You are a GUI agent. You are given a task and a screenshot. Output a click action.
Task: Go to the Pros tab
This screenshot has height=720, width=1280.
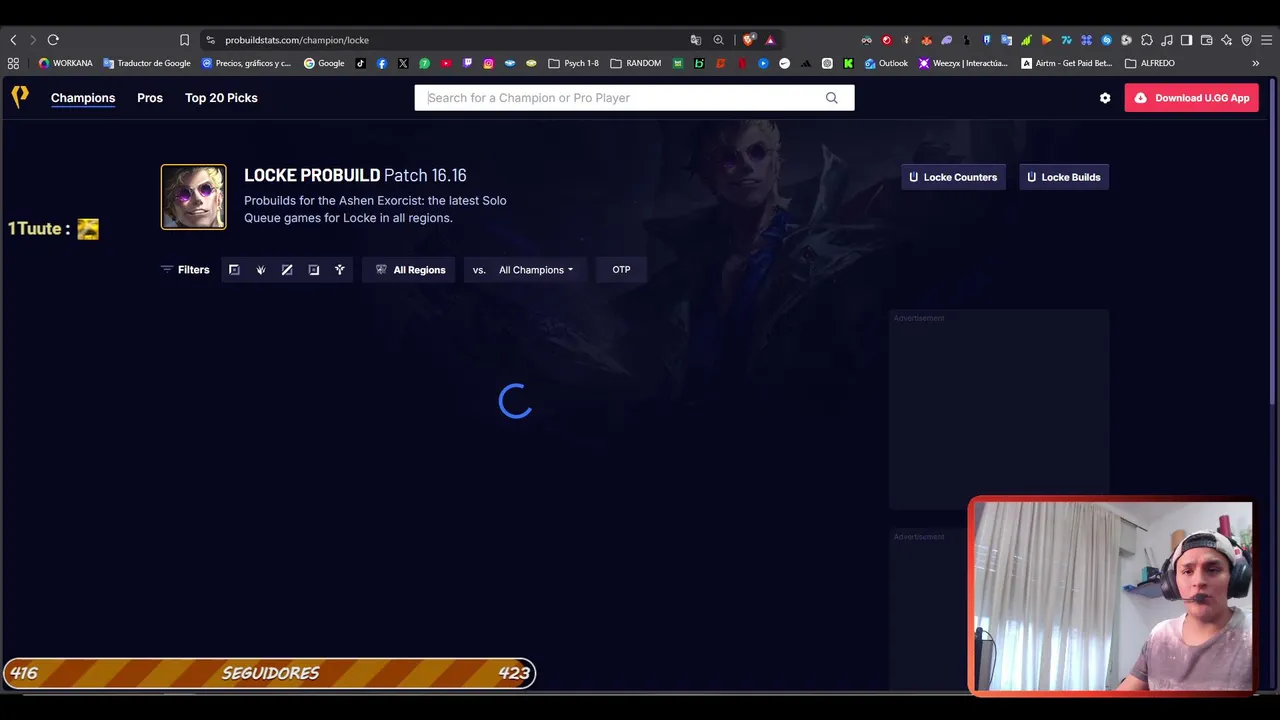tap(150, 98)
